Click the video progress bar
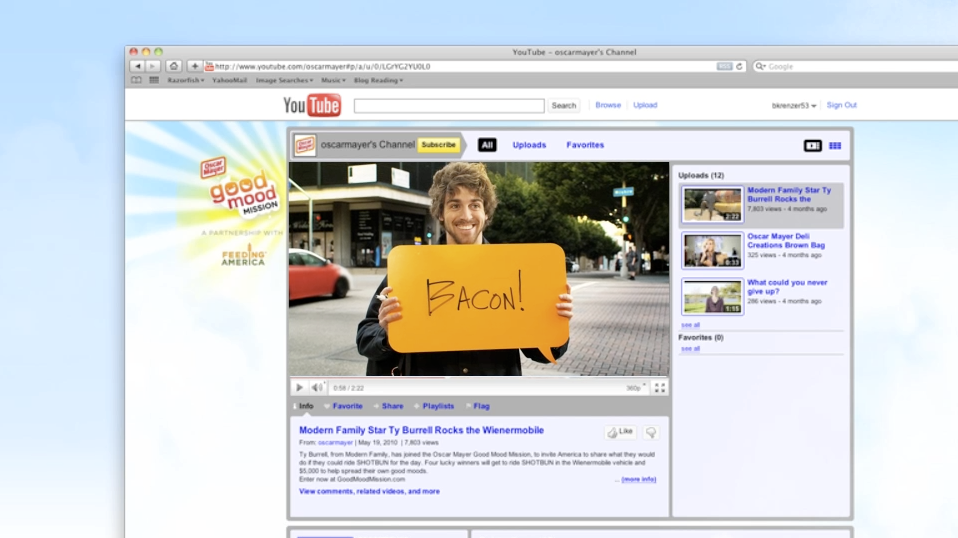This screenshot has width=958, height=538. pyautogui.click(x=480, y=378)
